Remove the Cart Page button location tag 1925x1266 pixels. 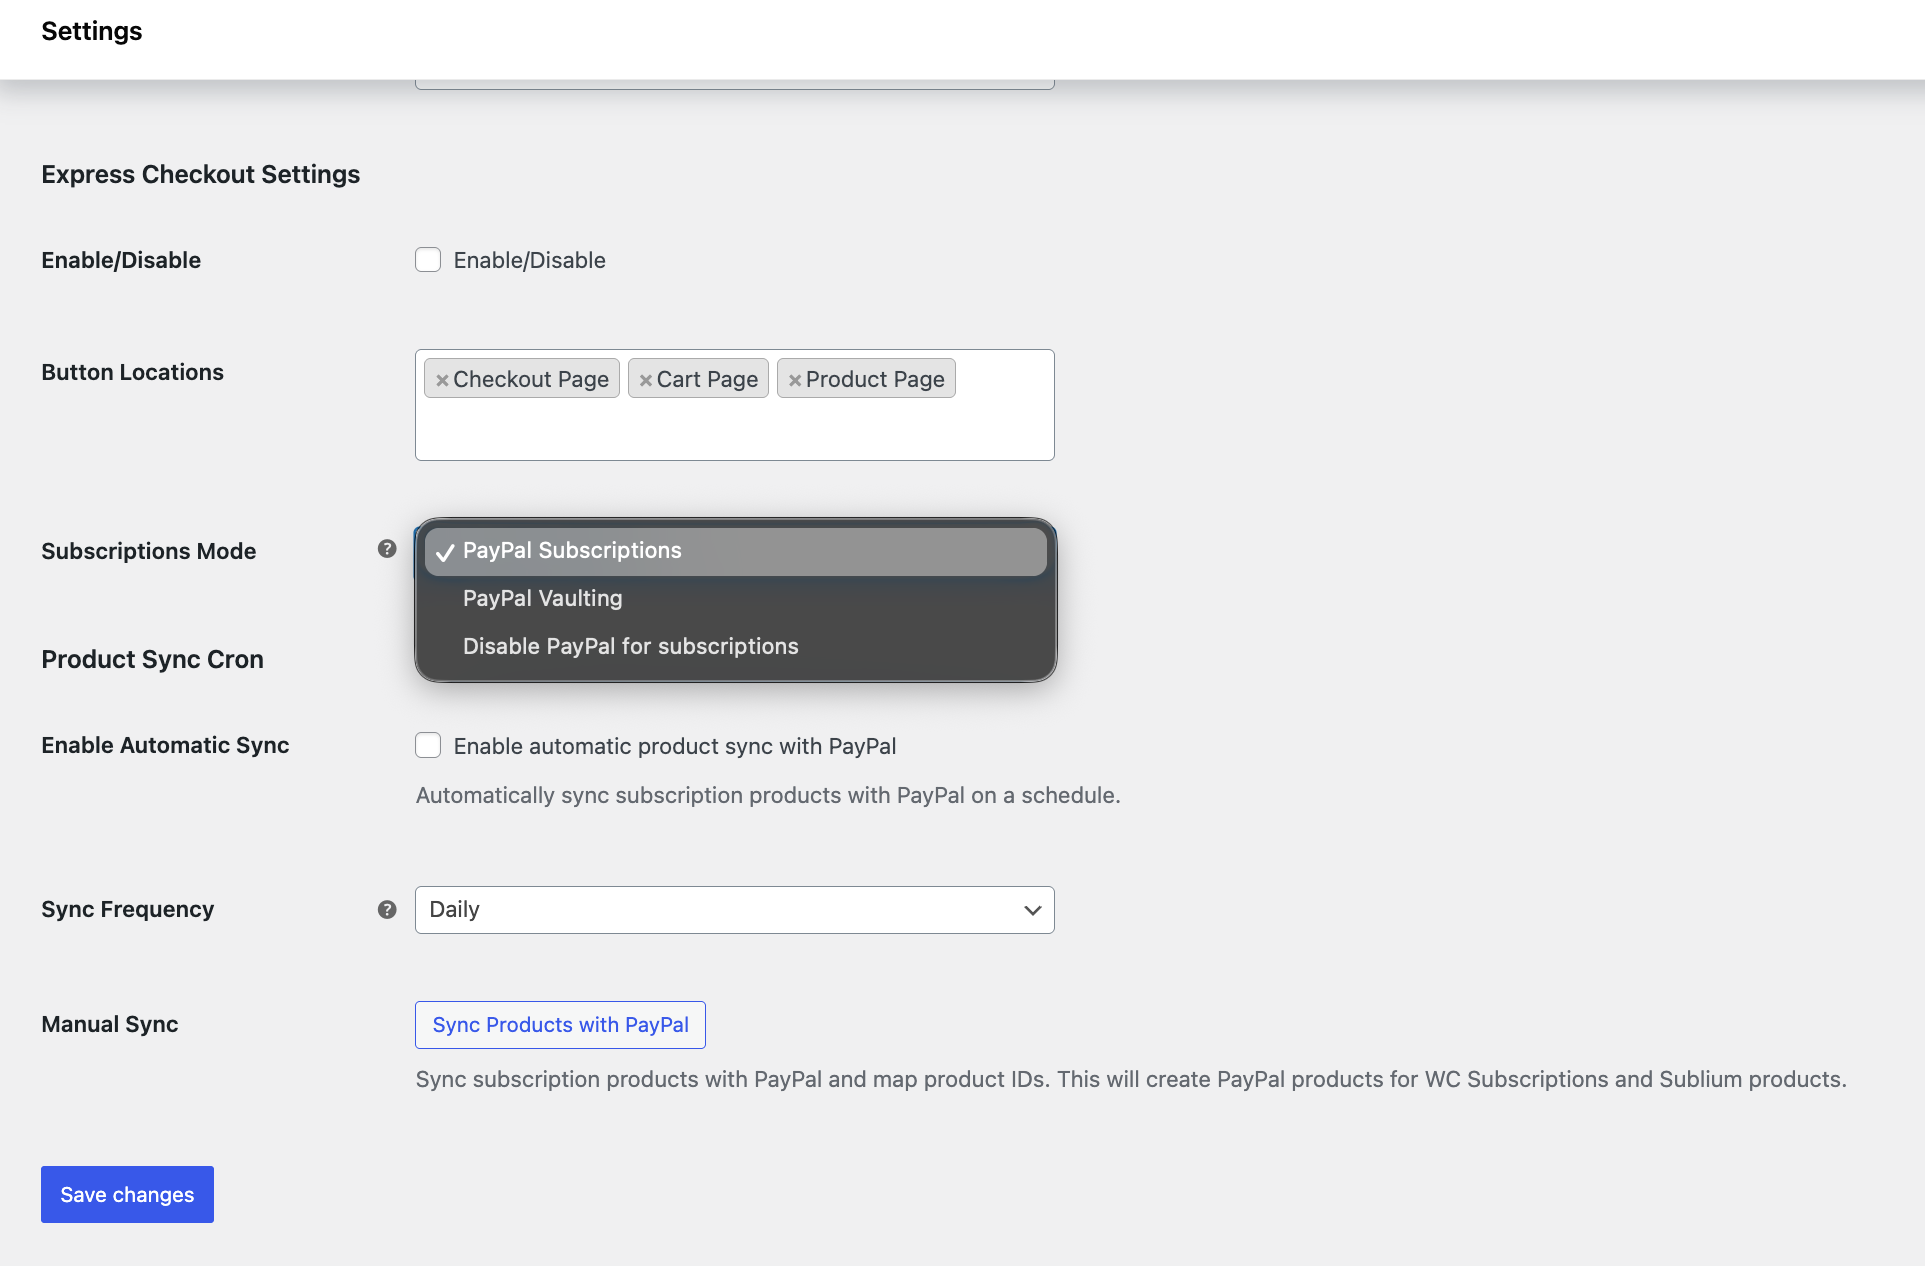pos(646,379)
